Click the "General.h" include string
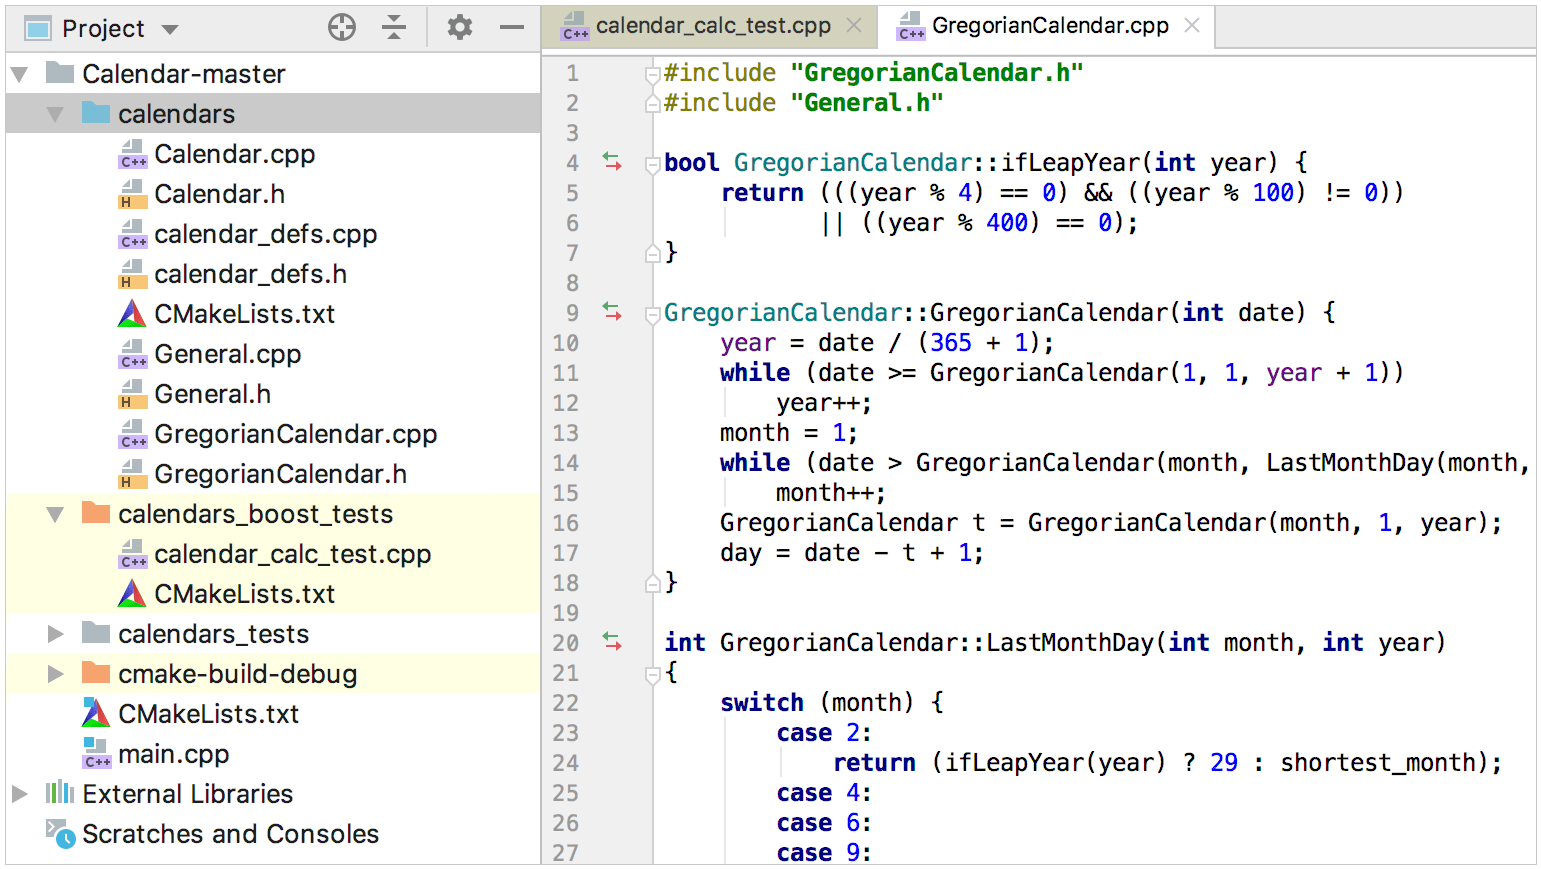 (x=867, y=102)
